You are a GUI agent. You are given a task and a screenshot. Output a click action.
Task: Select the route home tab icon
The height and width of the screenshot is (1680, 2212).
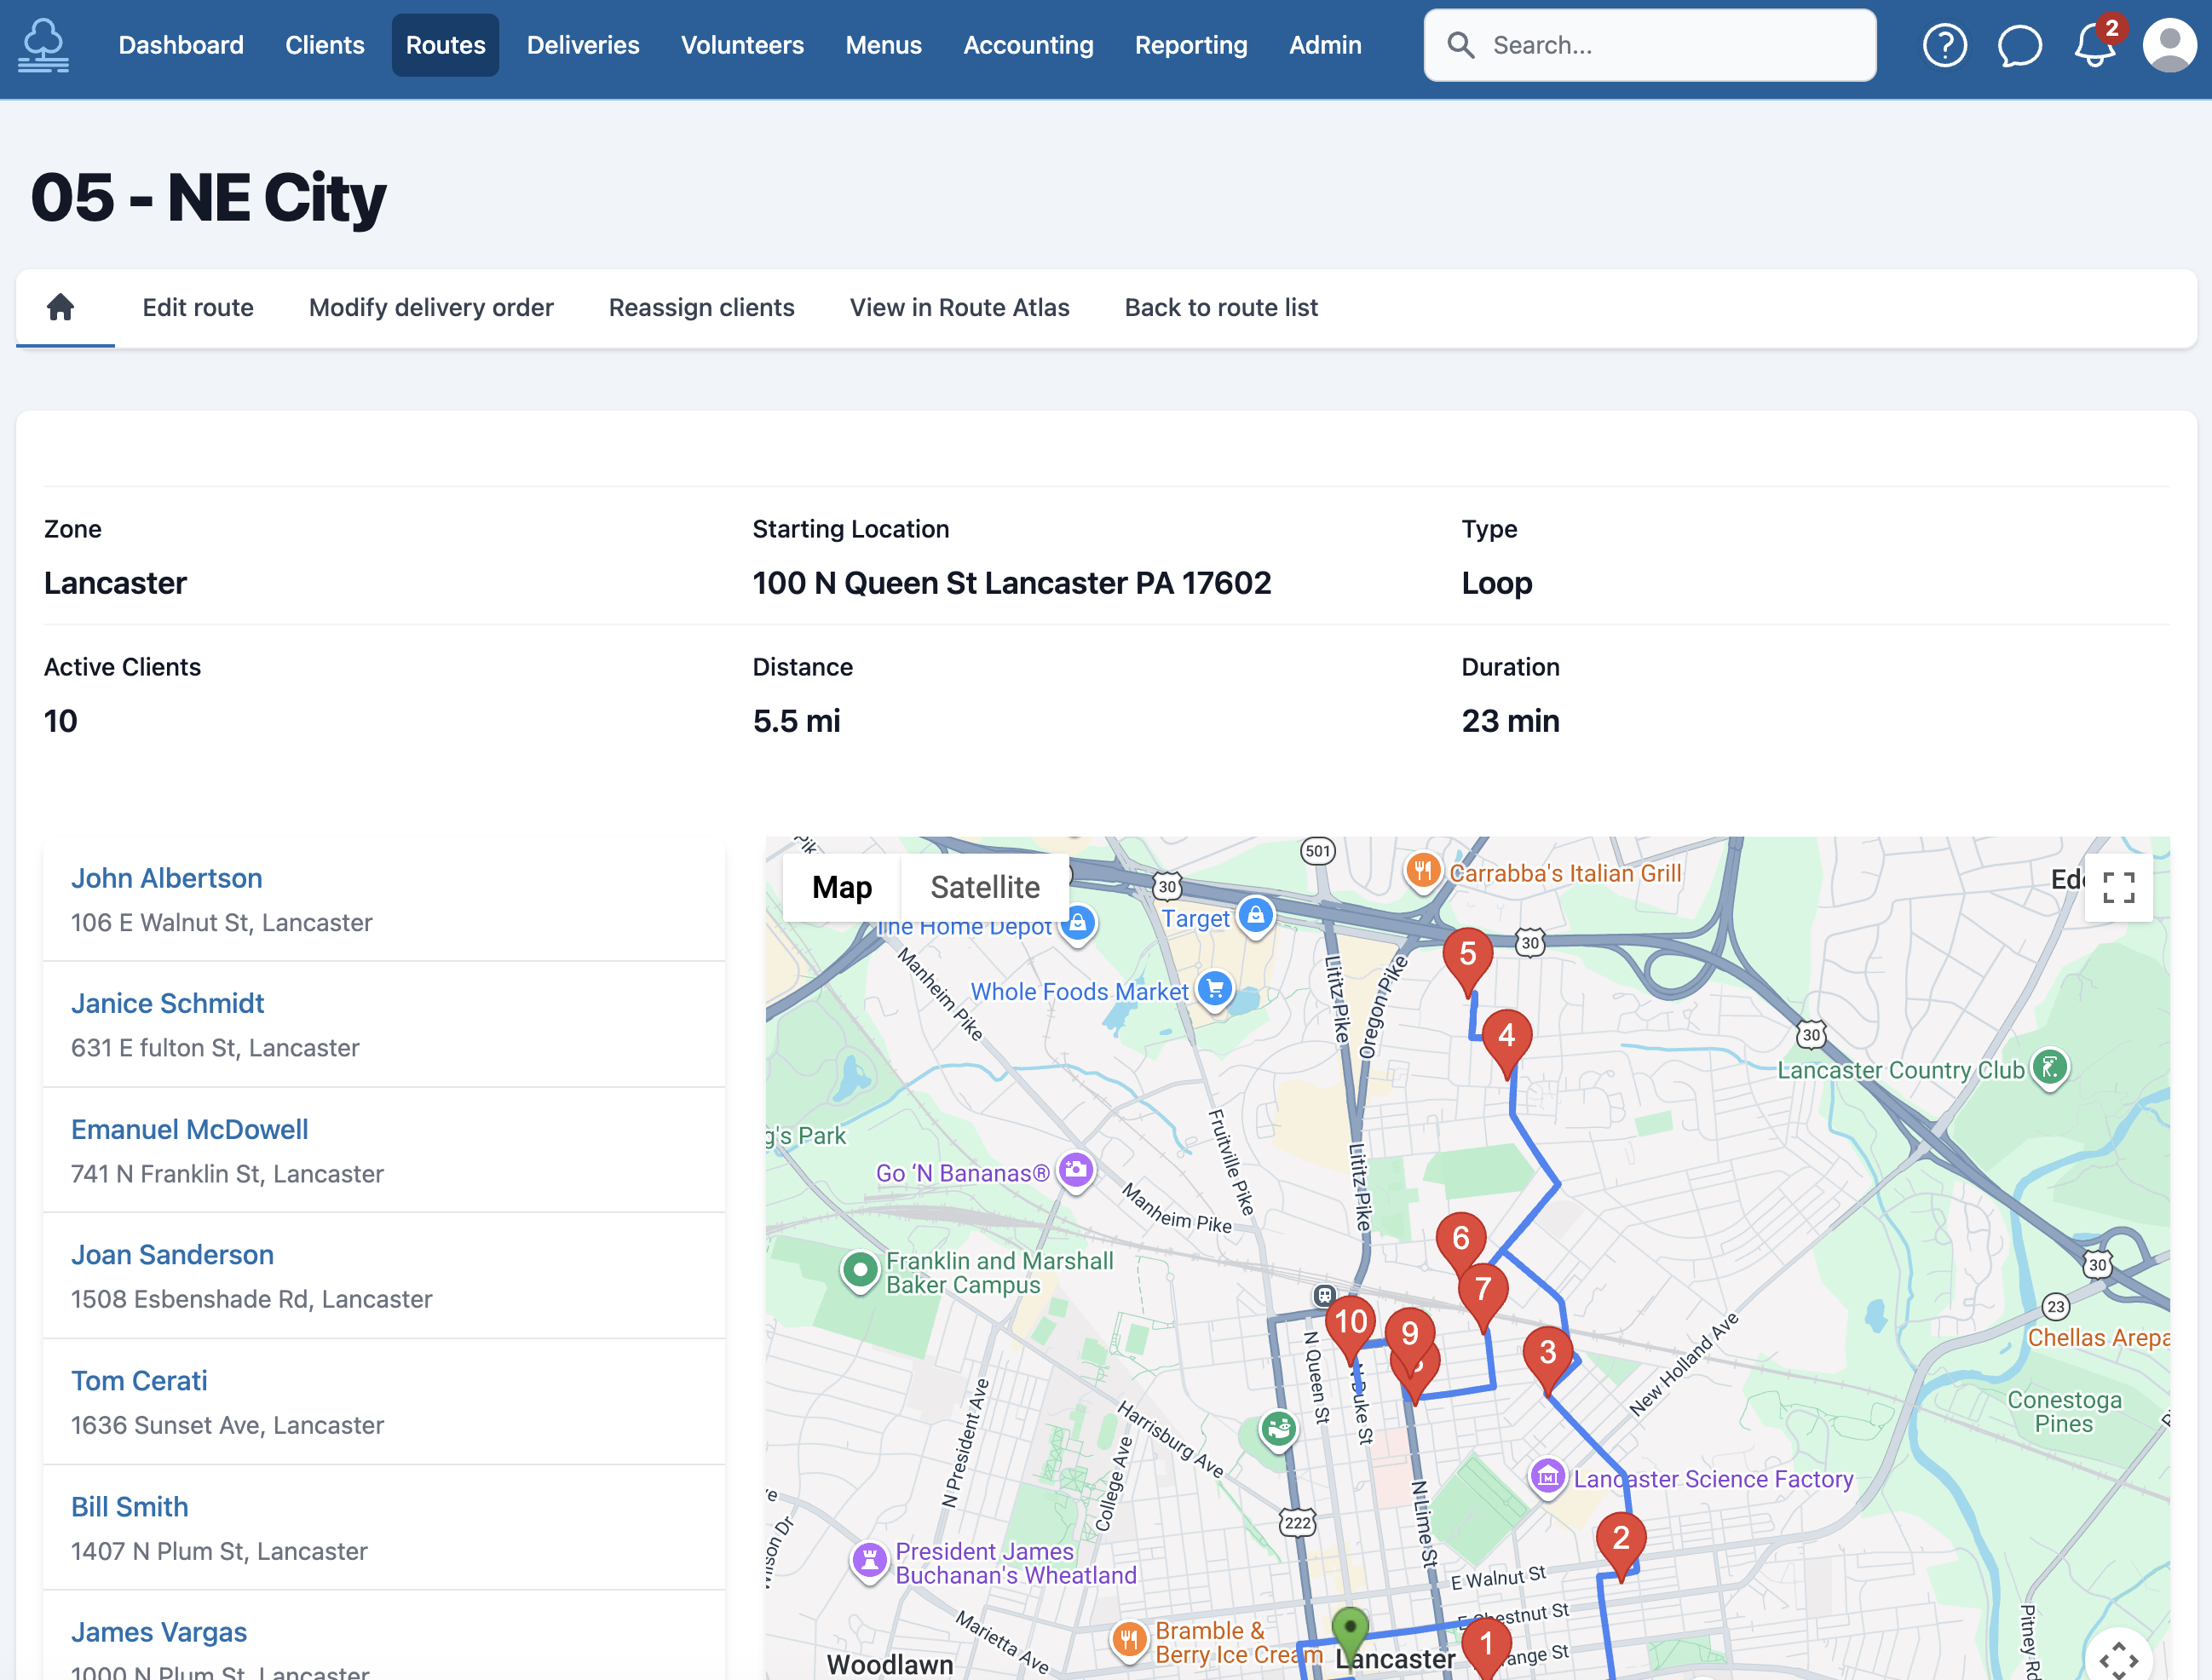point(61,307)
